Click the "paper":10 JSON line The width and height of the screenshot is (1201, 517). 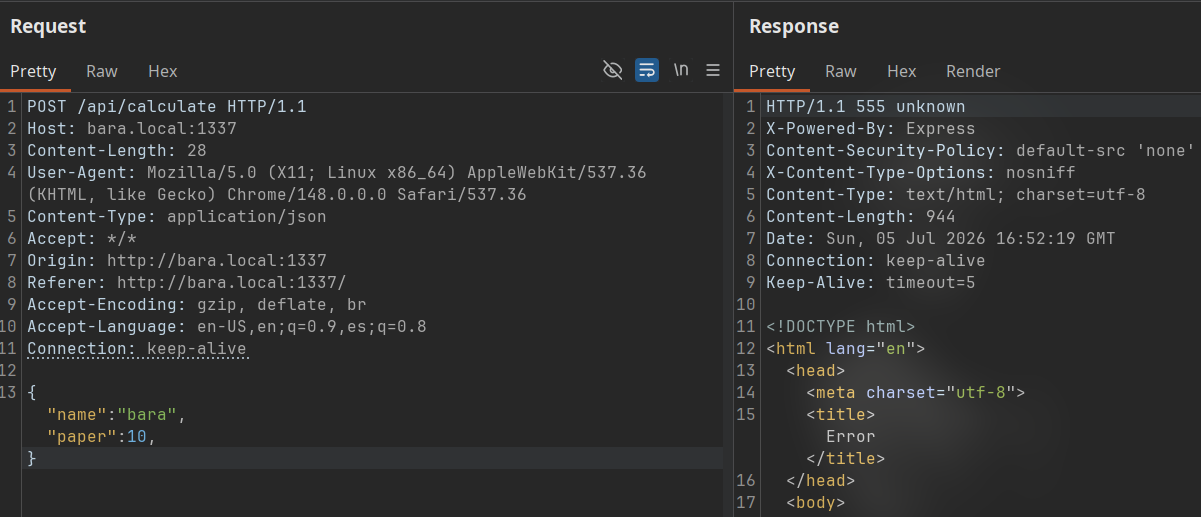pyautogui.click(x=101, y=436)
